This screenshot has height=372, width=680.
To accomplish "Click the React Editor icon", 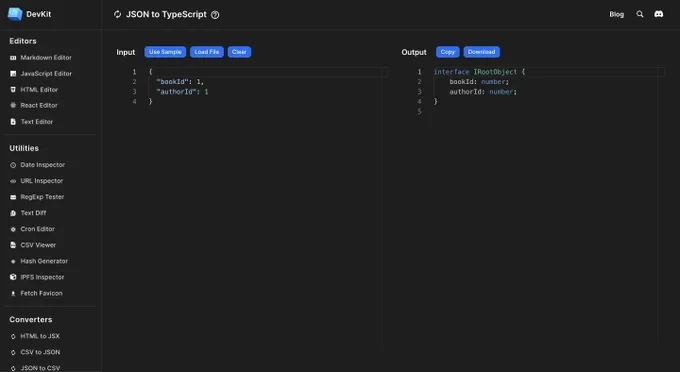I will [13, 105].
